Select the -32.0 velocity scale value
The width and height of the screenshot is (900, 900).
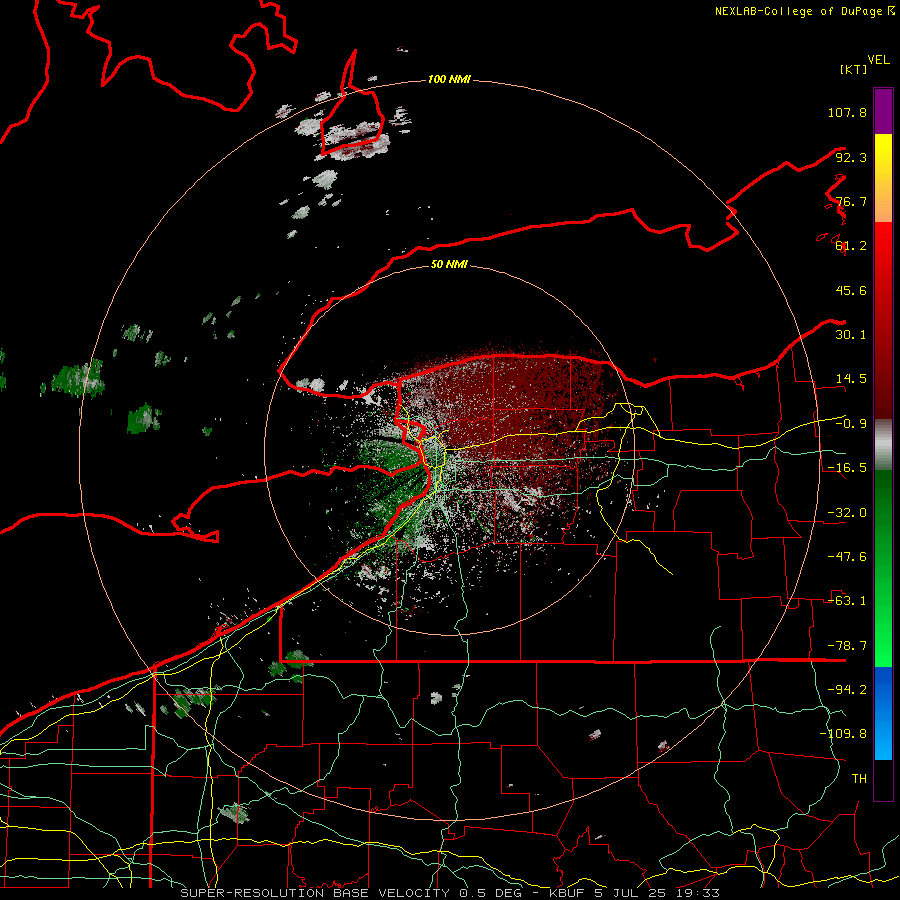tap(847, 513)
